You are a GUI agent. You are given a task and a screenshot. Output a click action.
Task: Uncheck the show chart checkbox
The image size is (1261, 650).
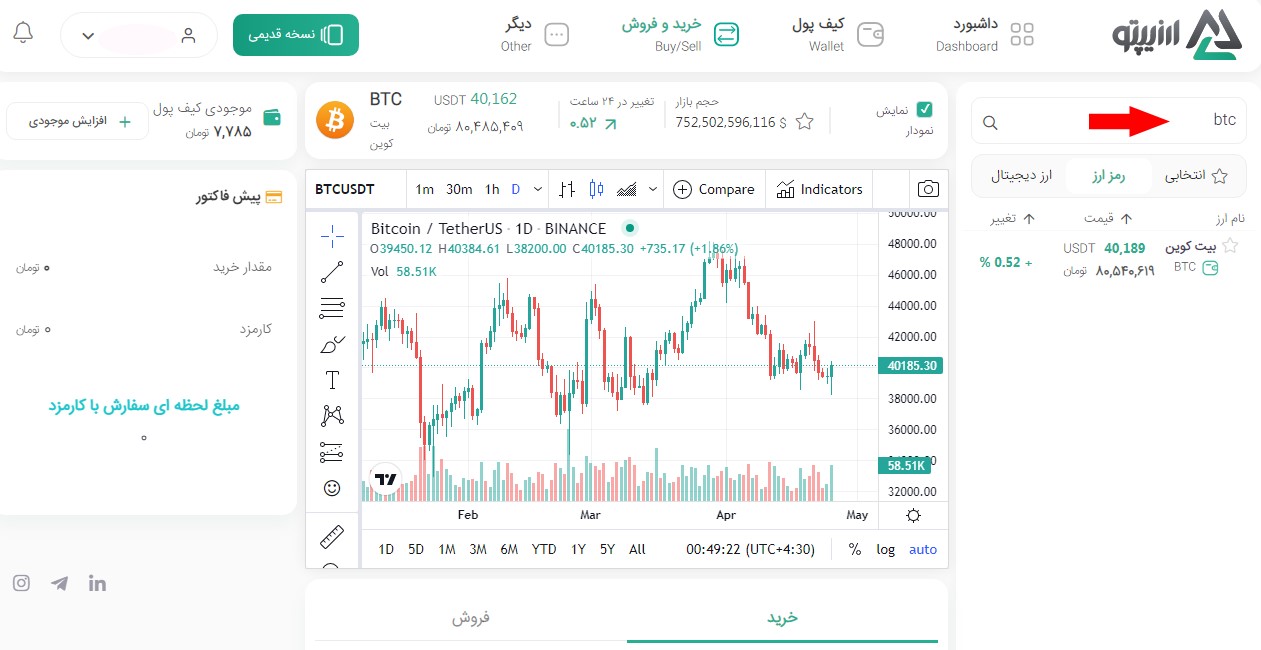pyautogui.click(x=925, y=110)
